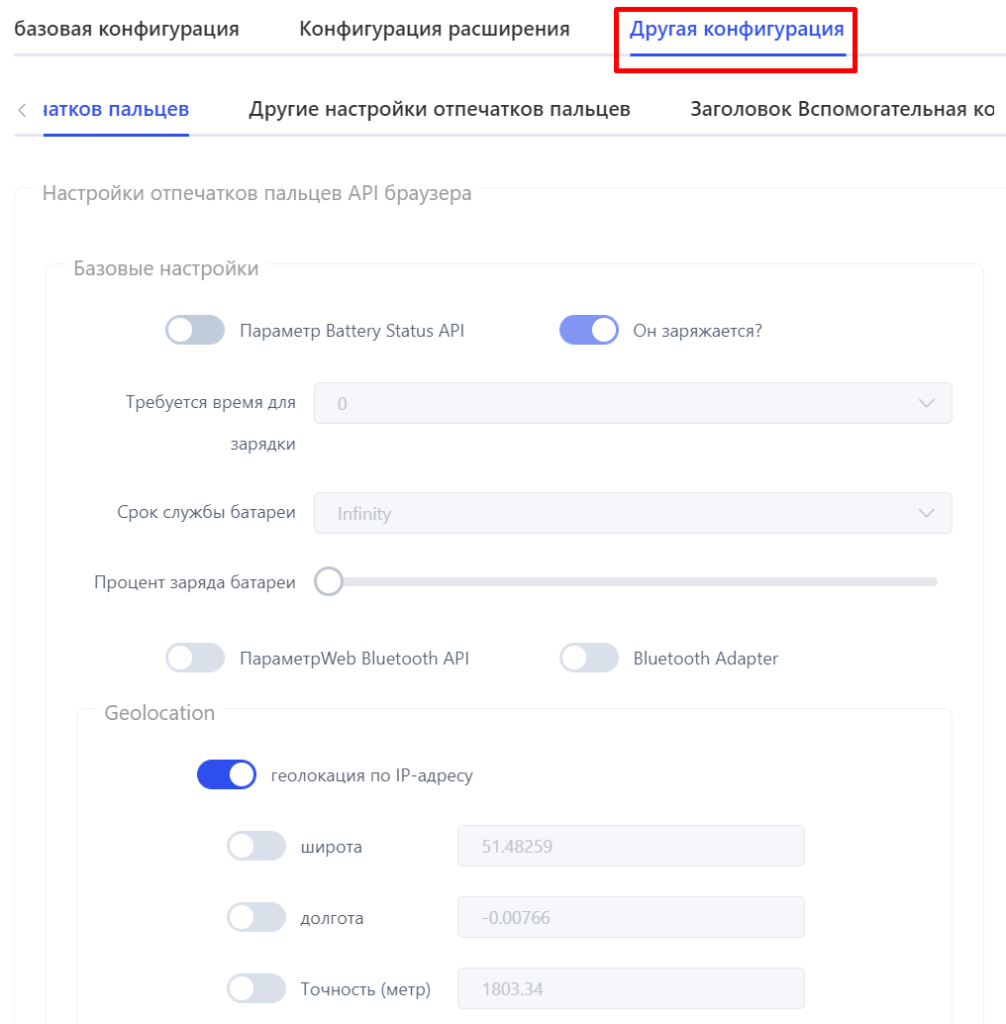This screenshot has height=1024, width=1006.
Task: Disable the Он заряжается? switch
Action: (589, 330)
